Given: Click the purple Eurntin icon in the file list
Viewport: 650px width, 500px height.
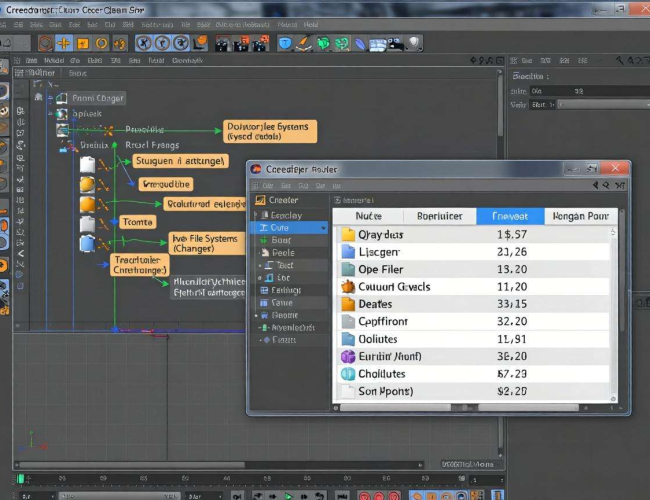Looking at the screenshot, I should [x=348, y=357].
